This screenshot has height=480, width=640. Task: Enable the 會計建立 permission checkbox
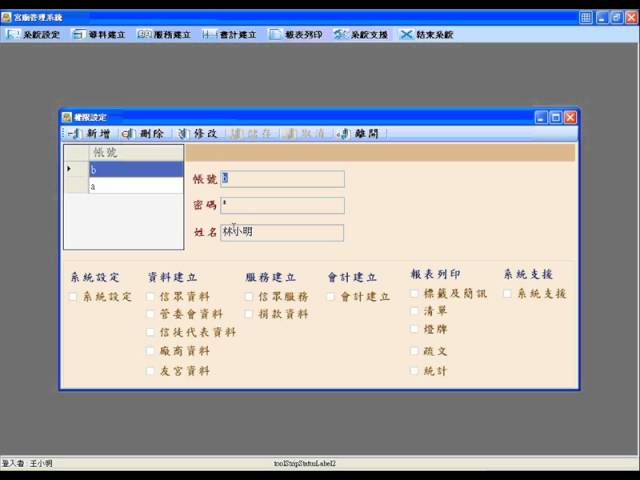click(331, 297)
